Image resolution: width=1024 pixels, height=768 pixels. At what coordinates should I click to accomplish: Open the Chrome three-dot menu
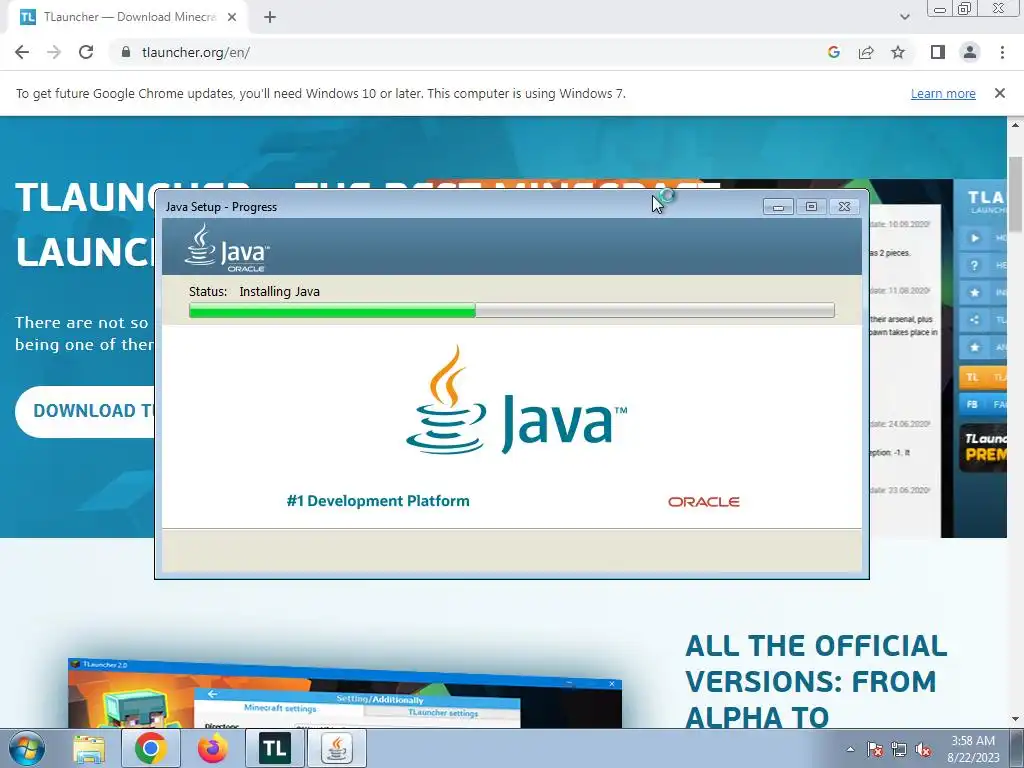pos(1002,52)
